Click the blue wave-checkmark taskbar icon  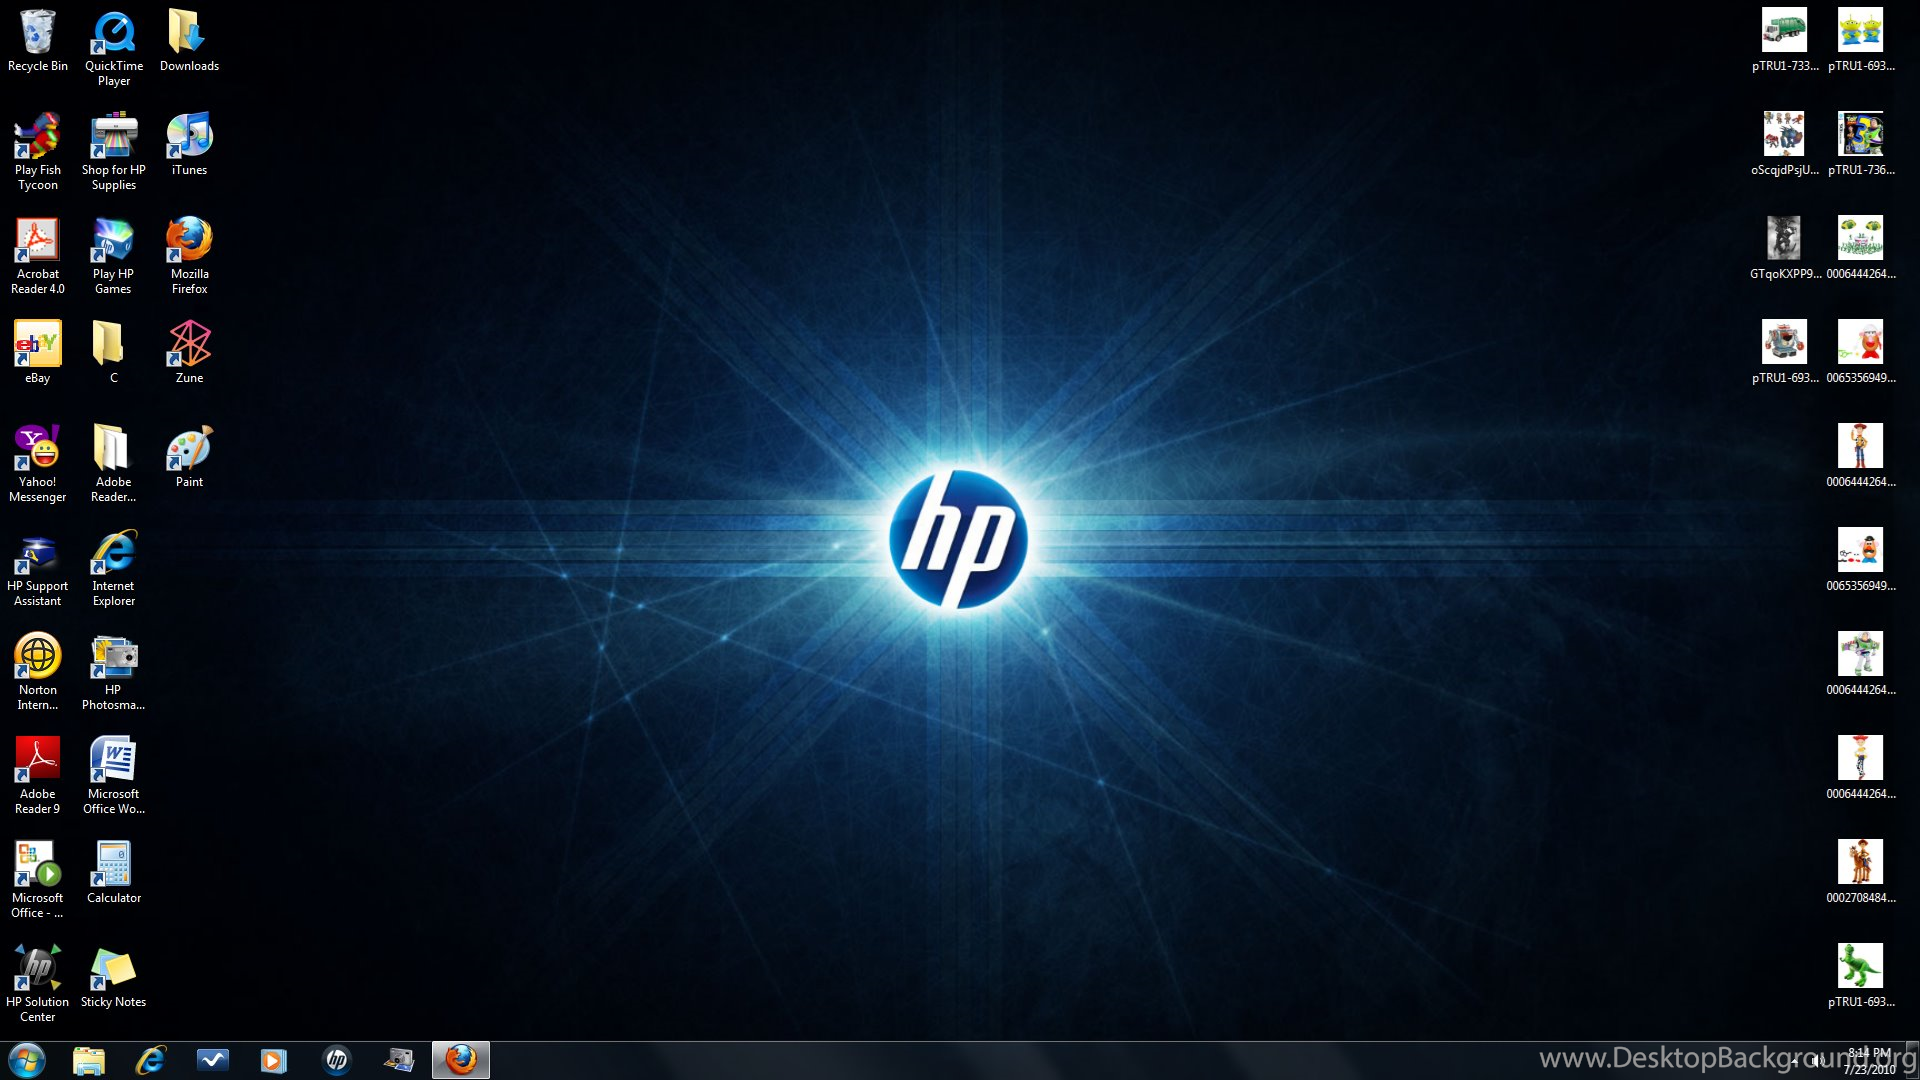(x=213, y=1060)
